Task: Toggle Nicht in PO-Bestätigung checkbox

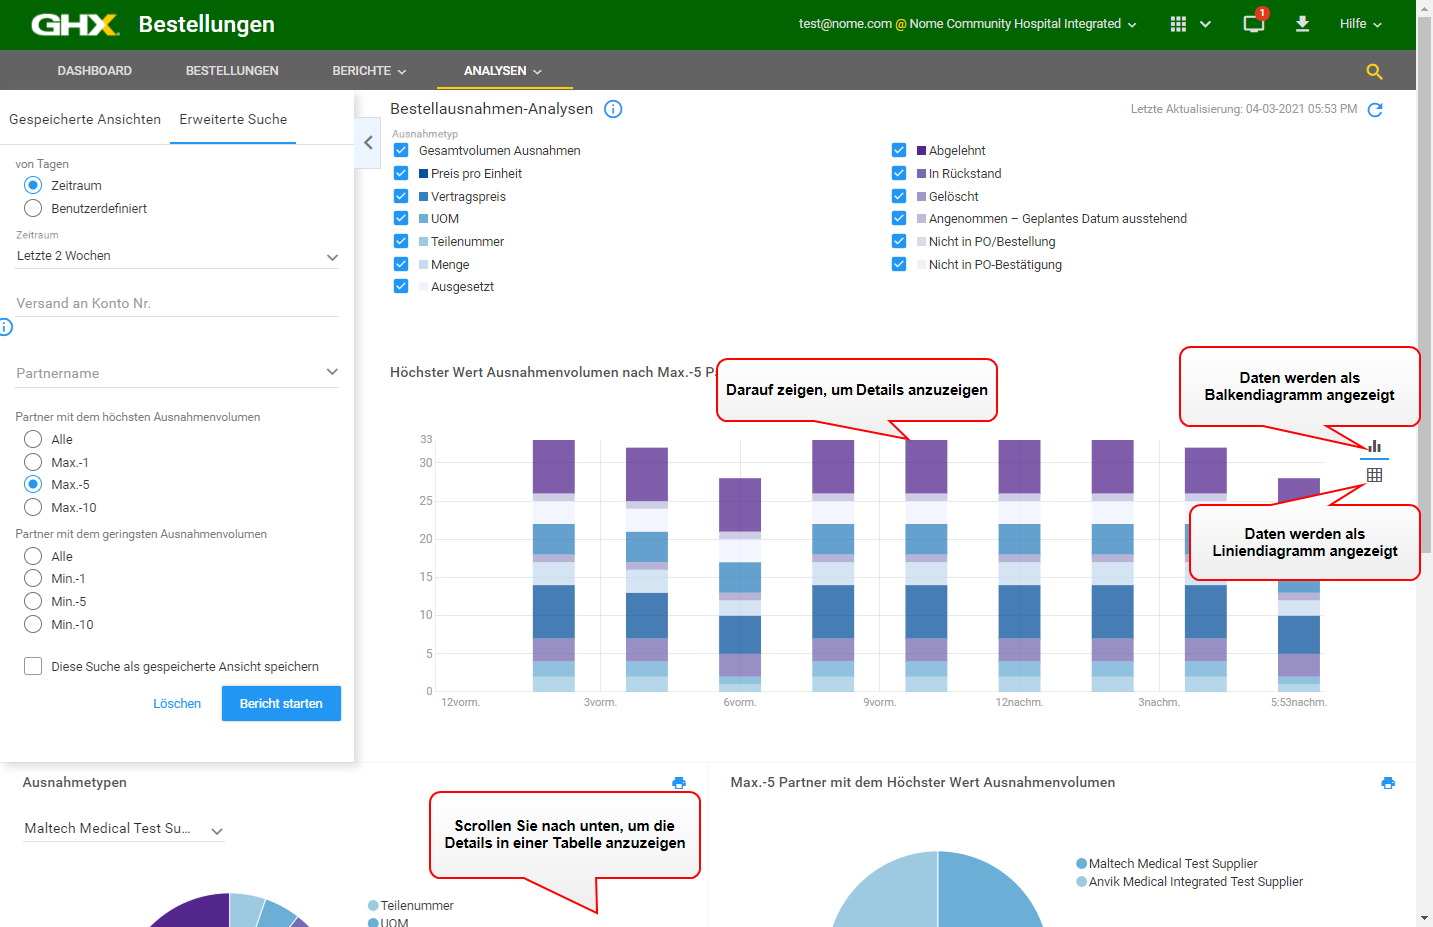Action: 899,264
